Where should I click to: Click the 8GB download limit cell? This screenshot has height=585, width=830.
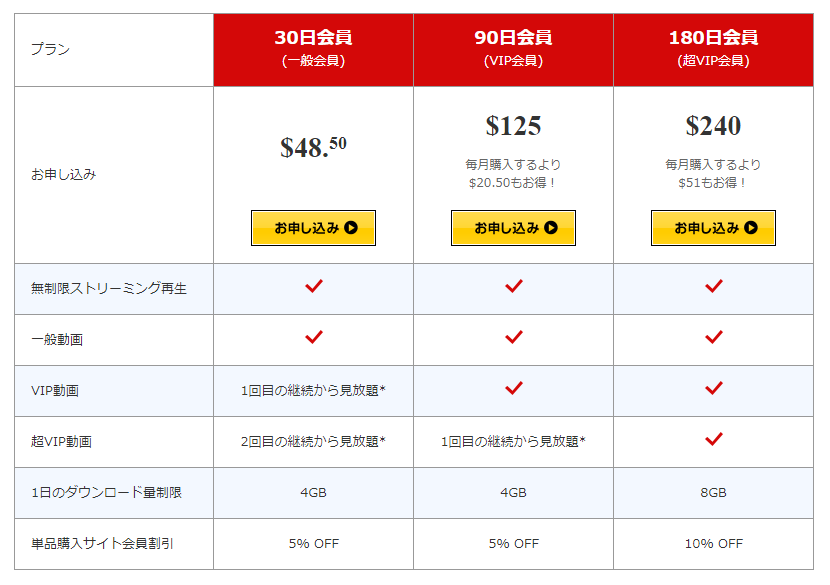(x=713, y=493)
